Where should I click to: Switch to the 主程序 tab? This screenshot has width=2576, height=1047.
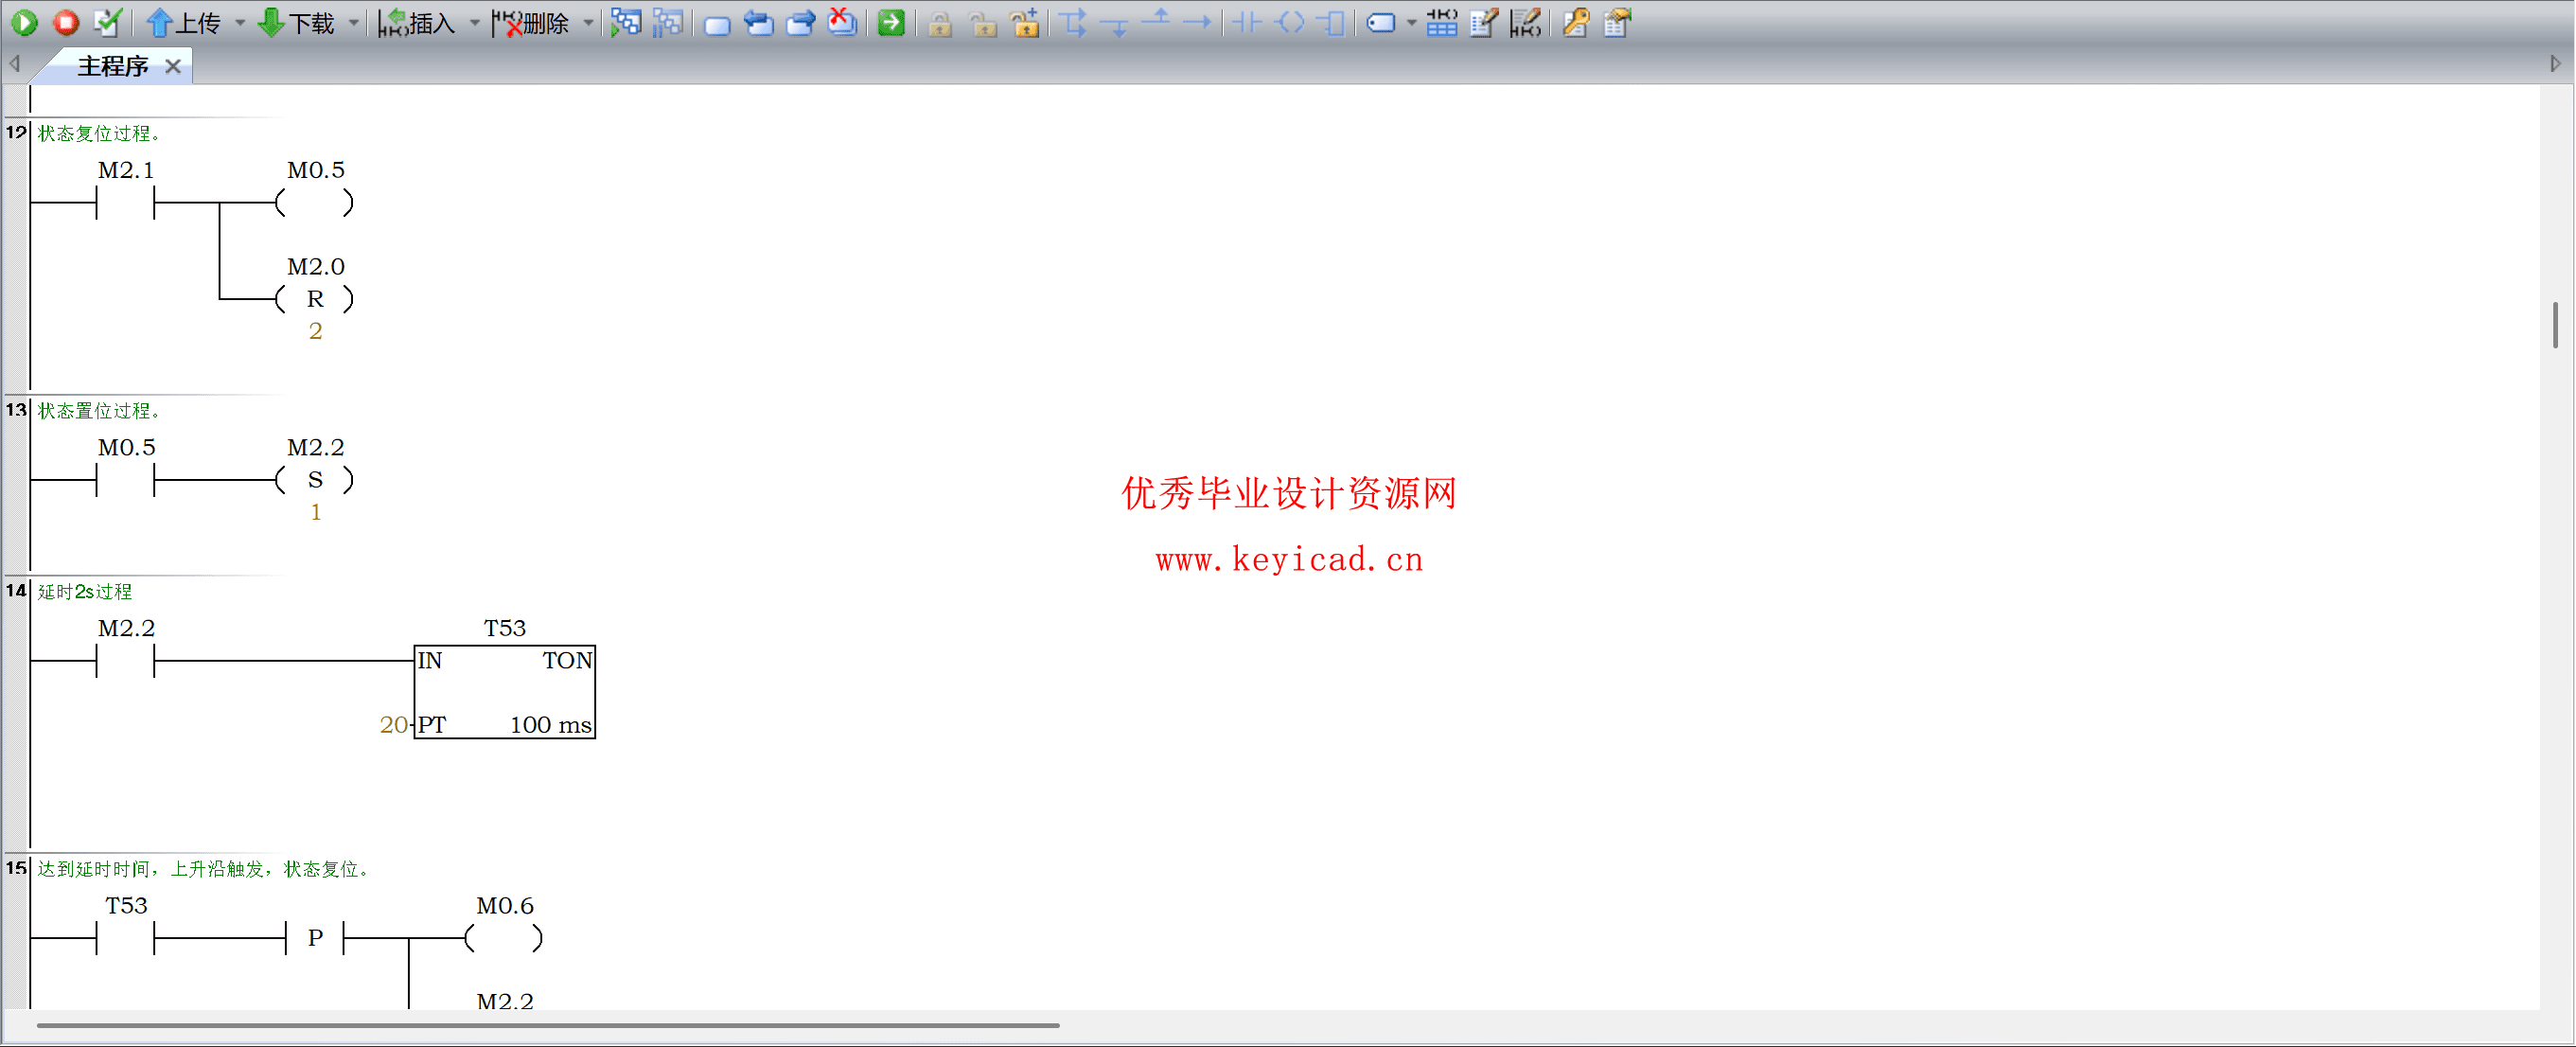[112, 66]
